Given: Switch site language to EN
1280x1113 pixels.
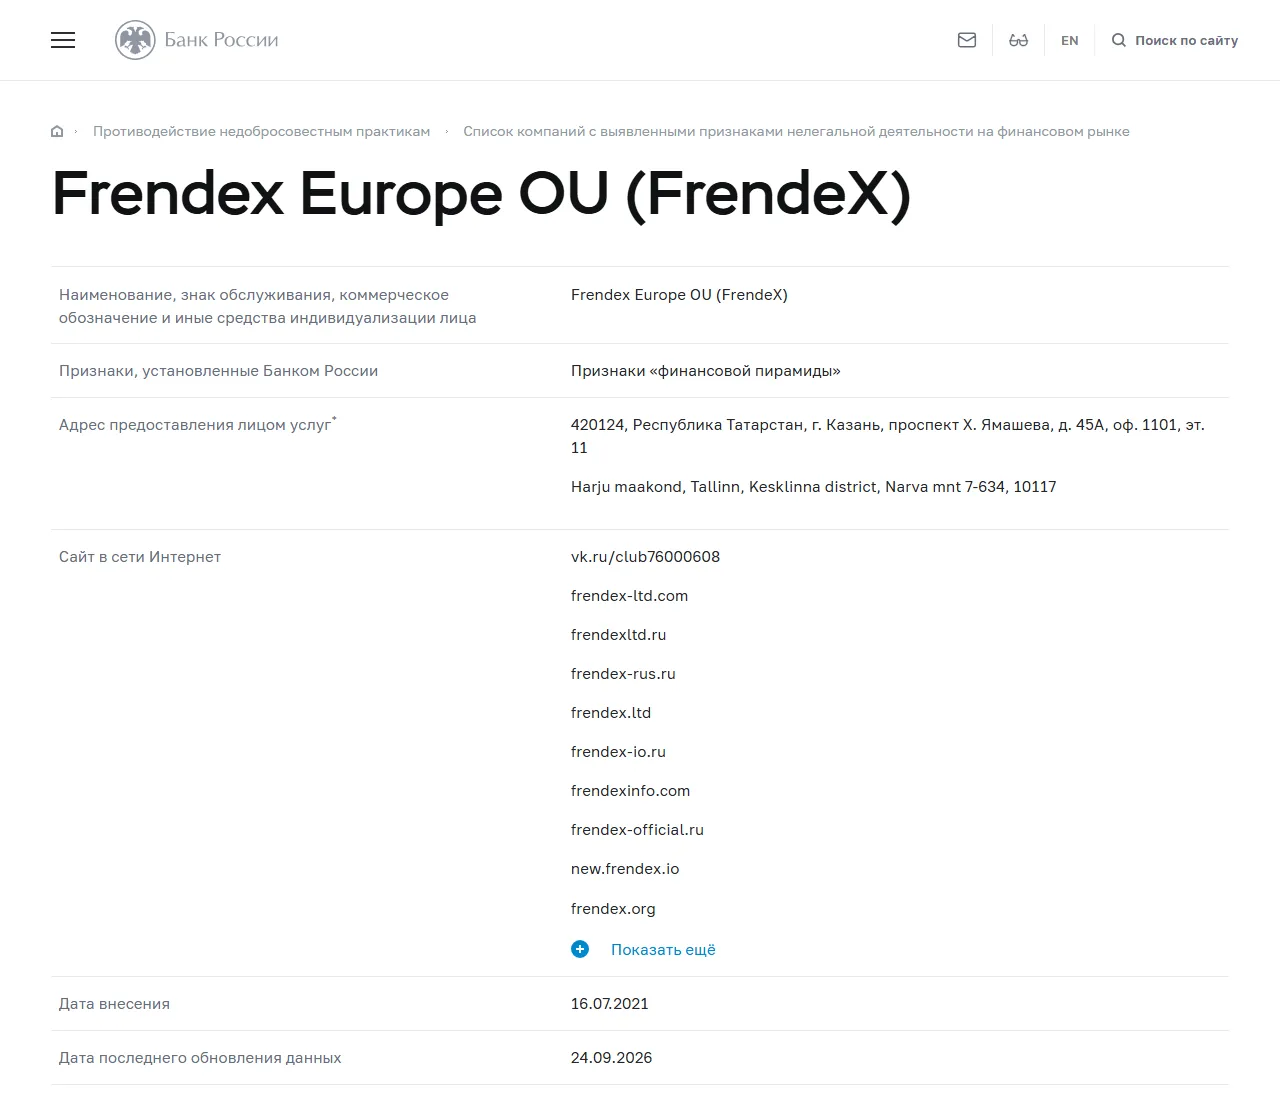Looking at the screenshot, I should pyautogui.click(x=1070, y=41).
